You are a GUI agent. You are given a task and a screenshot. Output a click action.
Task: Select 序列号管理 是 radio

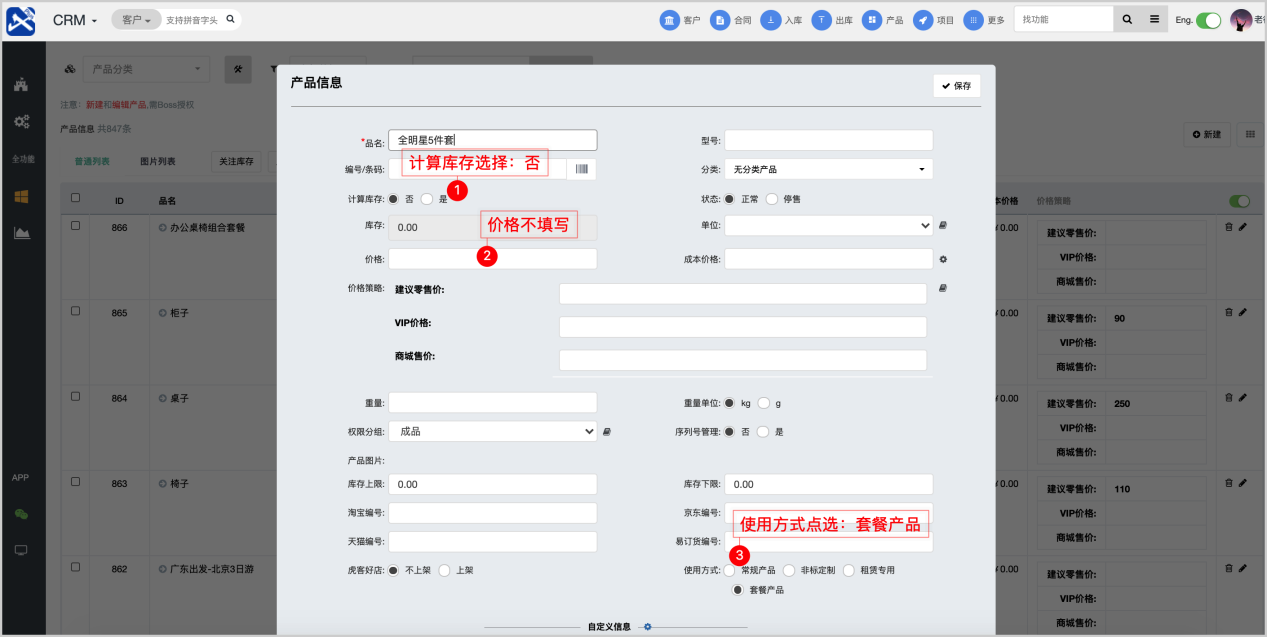click(763, 432)
